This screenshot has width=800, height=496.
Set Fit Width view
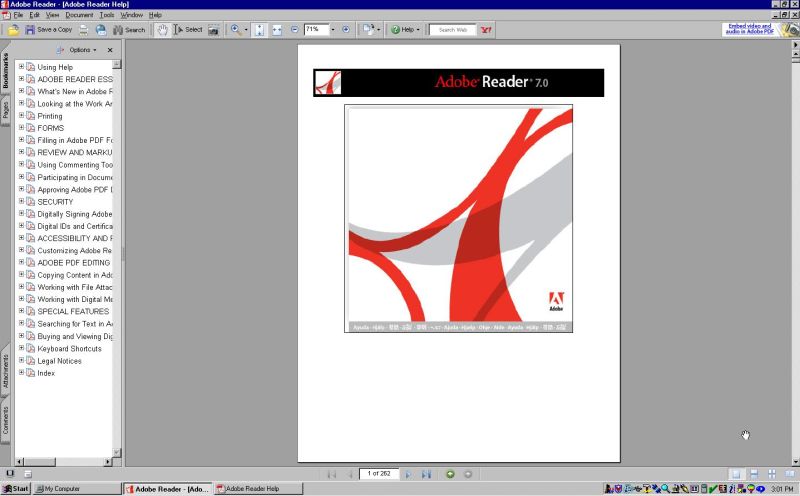coord(277,30)
